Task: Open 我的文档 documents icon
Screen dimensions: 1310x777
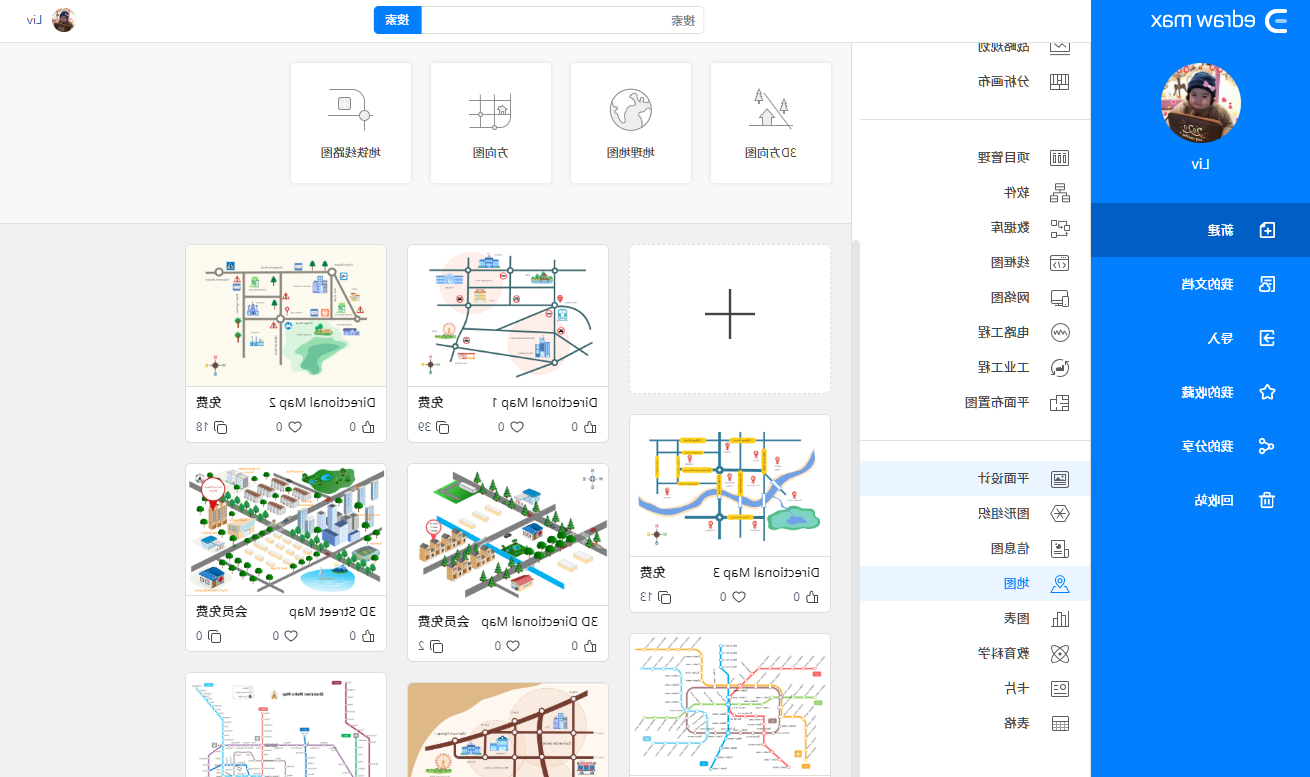Action: tap(1267, 284)
